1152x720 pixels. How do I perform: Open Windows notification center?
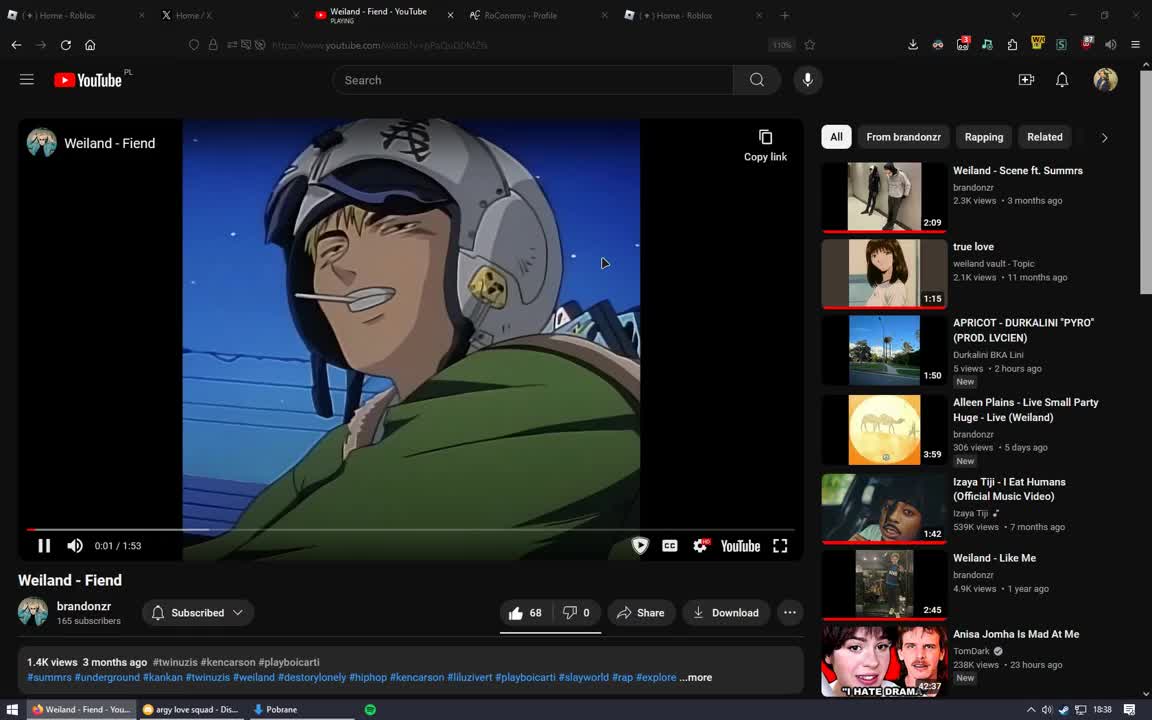point(1129,710)
